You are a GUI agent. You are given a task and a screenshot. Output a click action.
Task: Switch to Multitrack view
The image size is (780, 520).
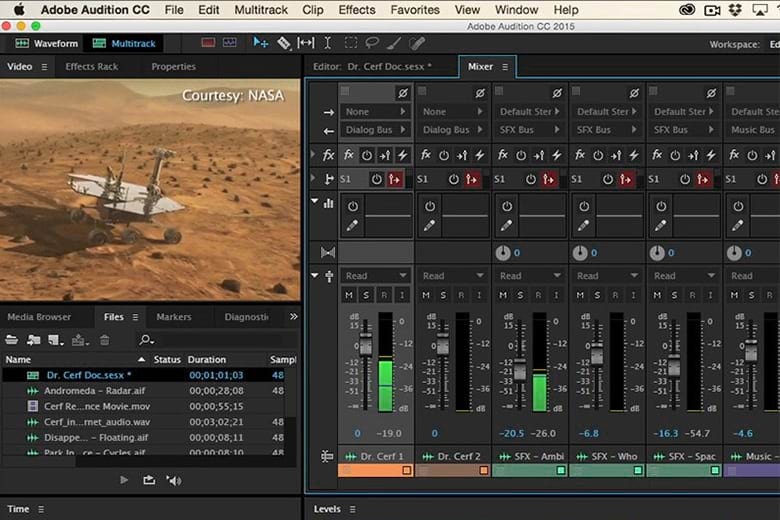[x=124, y=44]
